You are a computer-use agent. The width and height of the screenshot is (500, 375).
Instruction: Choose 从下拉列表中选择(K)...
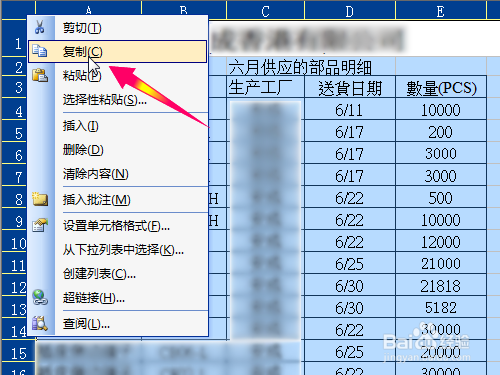(118, 250)
